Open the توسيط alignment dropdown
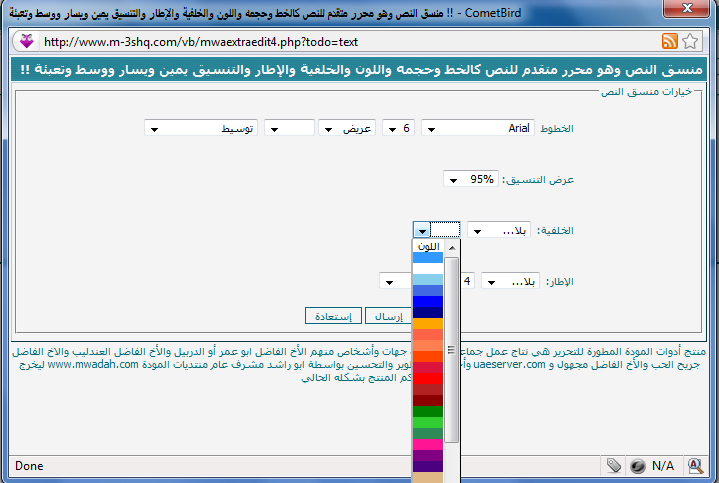Viewport: 719px width, 483px height. click(201, 128)
